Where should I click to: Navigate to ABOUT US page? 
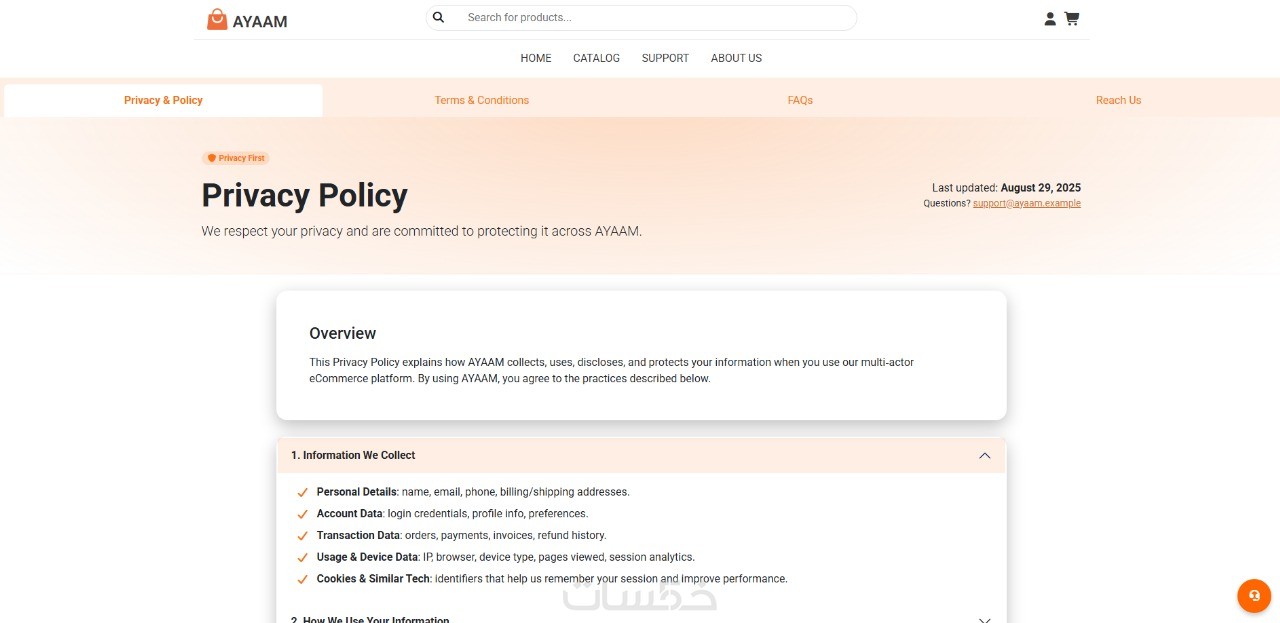pyautogui.click(x=736, y=58)
